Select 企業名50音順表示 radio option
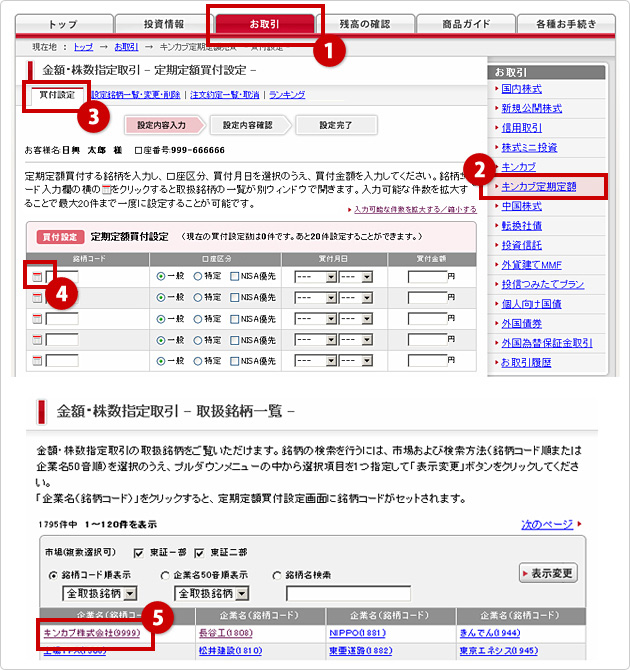630x670 pixels. [165, 576]
